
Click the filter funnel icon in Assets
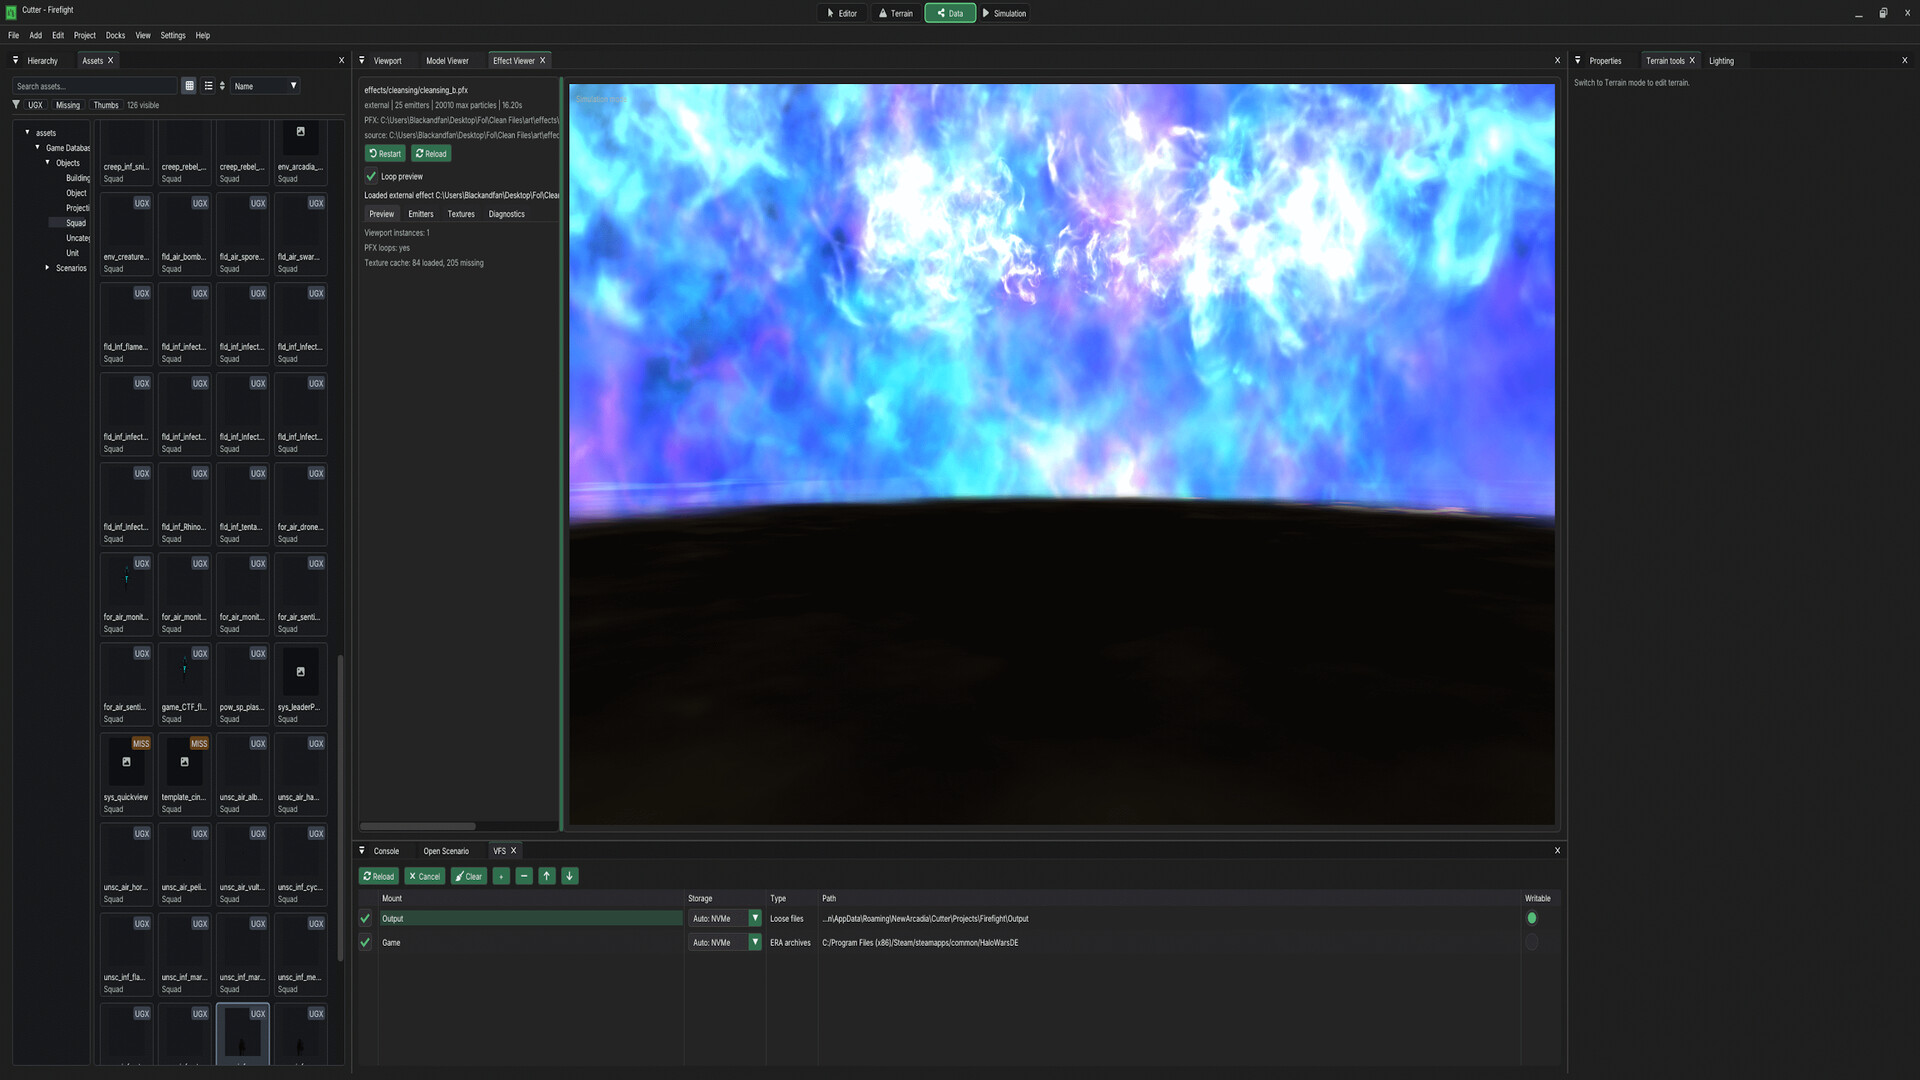click(16, 105)
